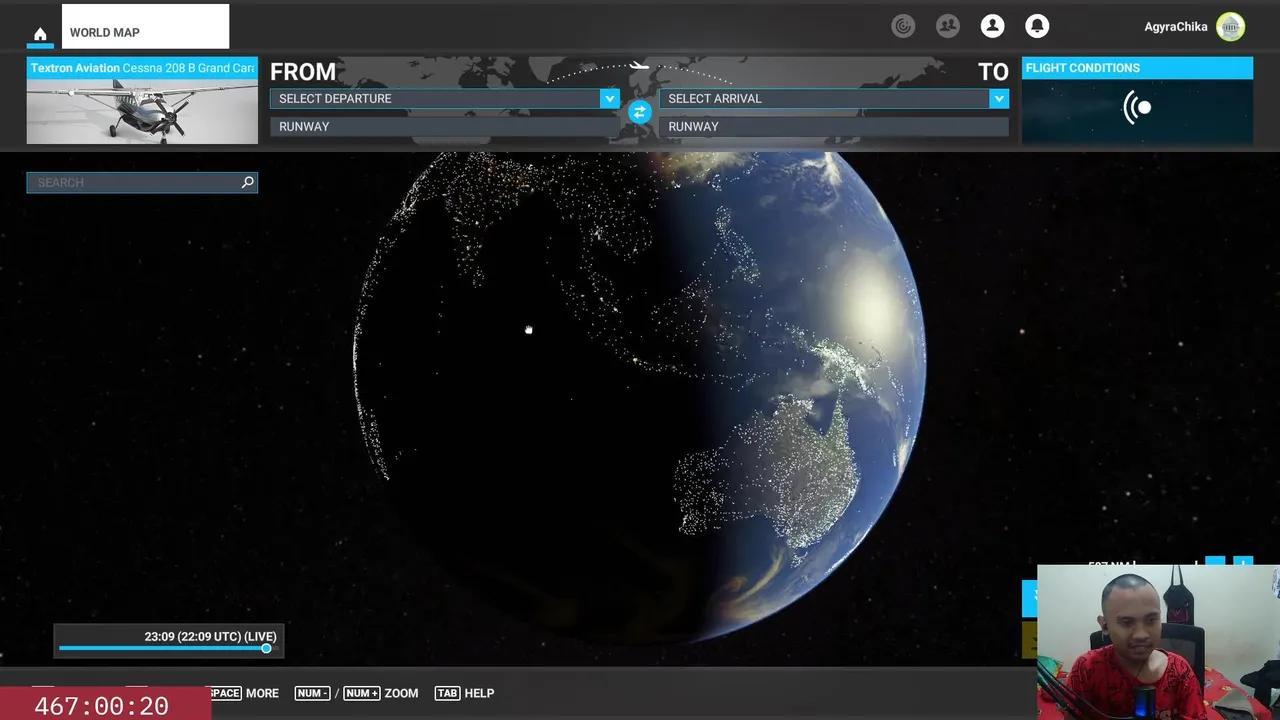Image resolution: width=1280 pixels, height=720 pixels.
Task: Click the NUM + zoom in key
Action: [361, 693]
